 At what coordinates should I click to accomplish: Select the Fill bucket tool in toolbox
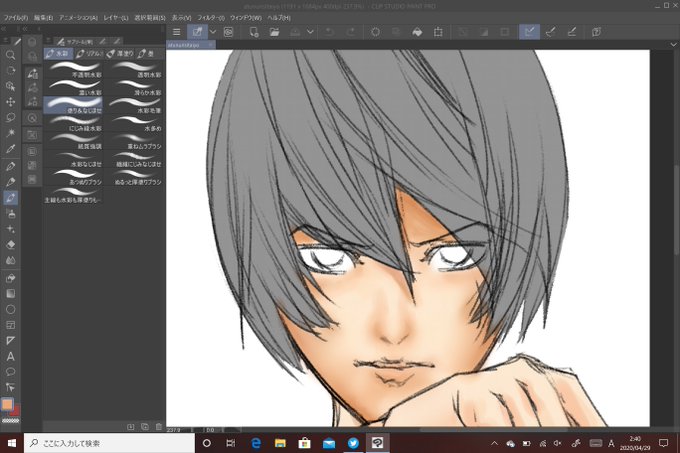click(x=10, y=278)
